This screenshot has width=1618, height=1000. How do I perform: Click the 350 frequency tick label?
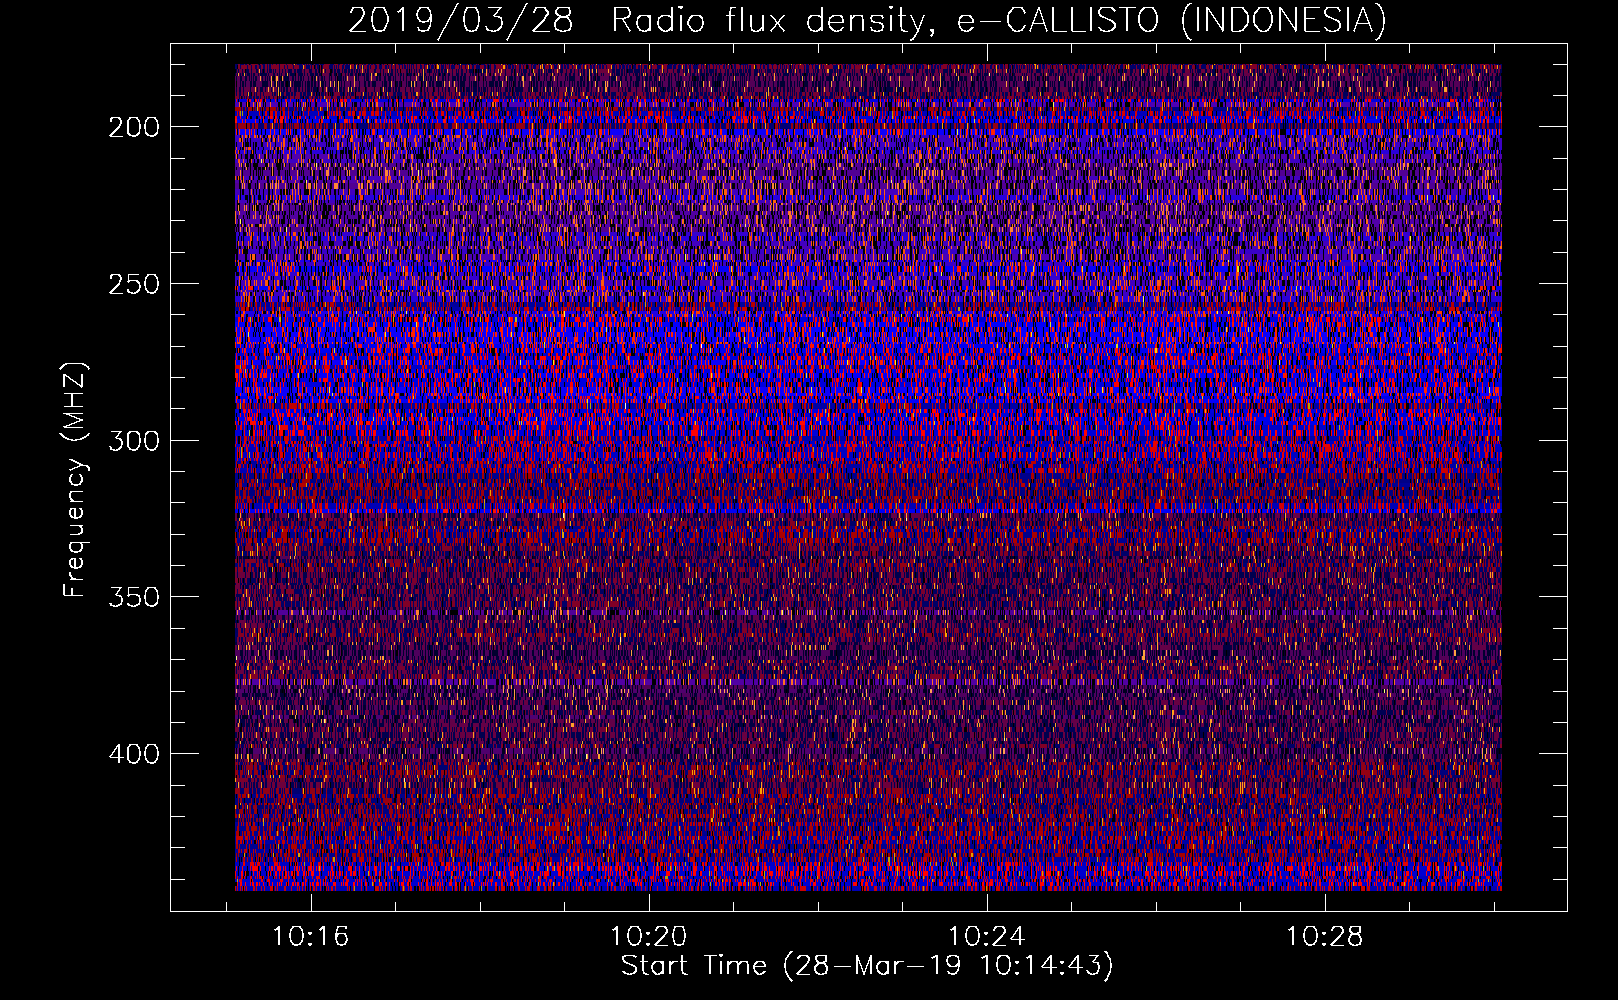pyautogui.click(x=134, y=597)
